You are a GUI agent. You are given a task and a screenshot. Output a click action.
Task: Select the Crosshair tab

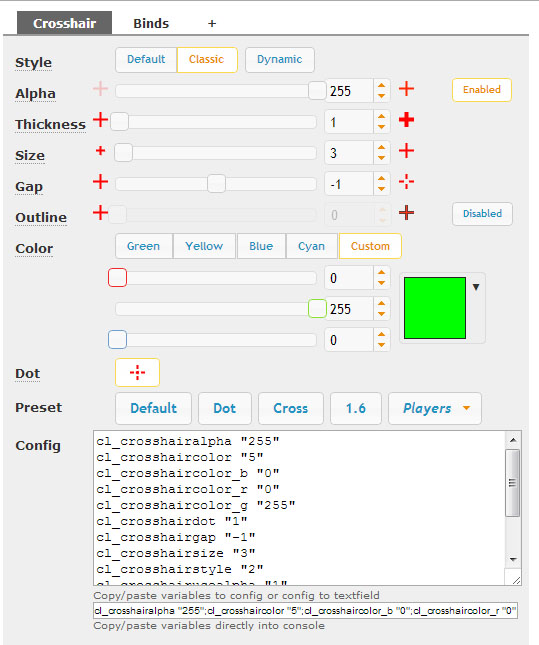click(x=65, y=23)
